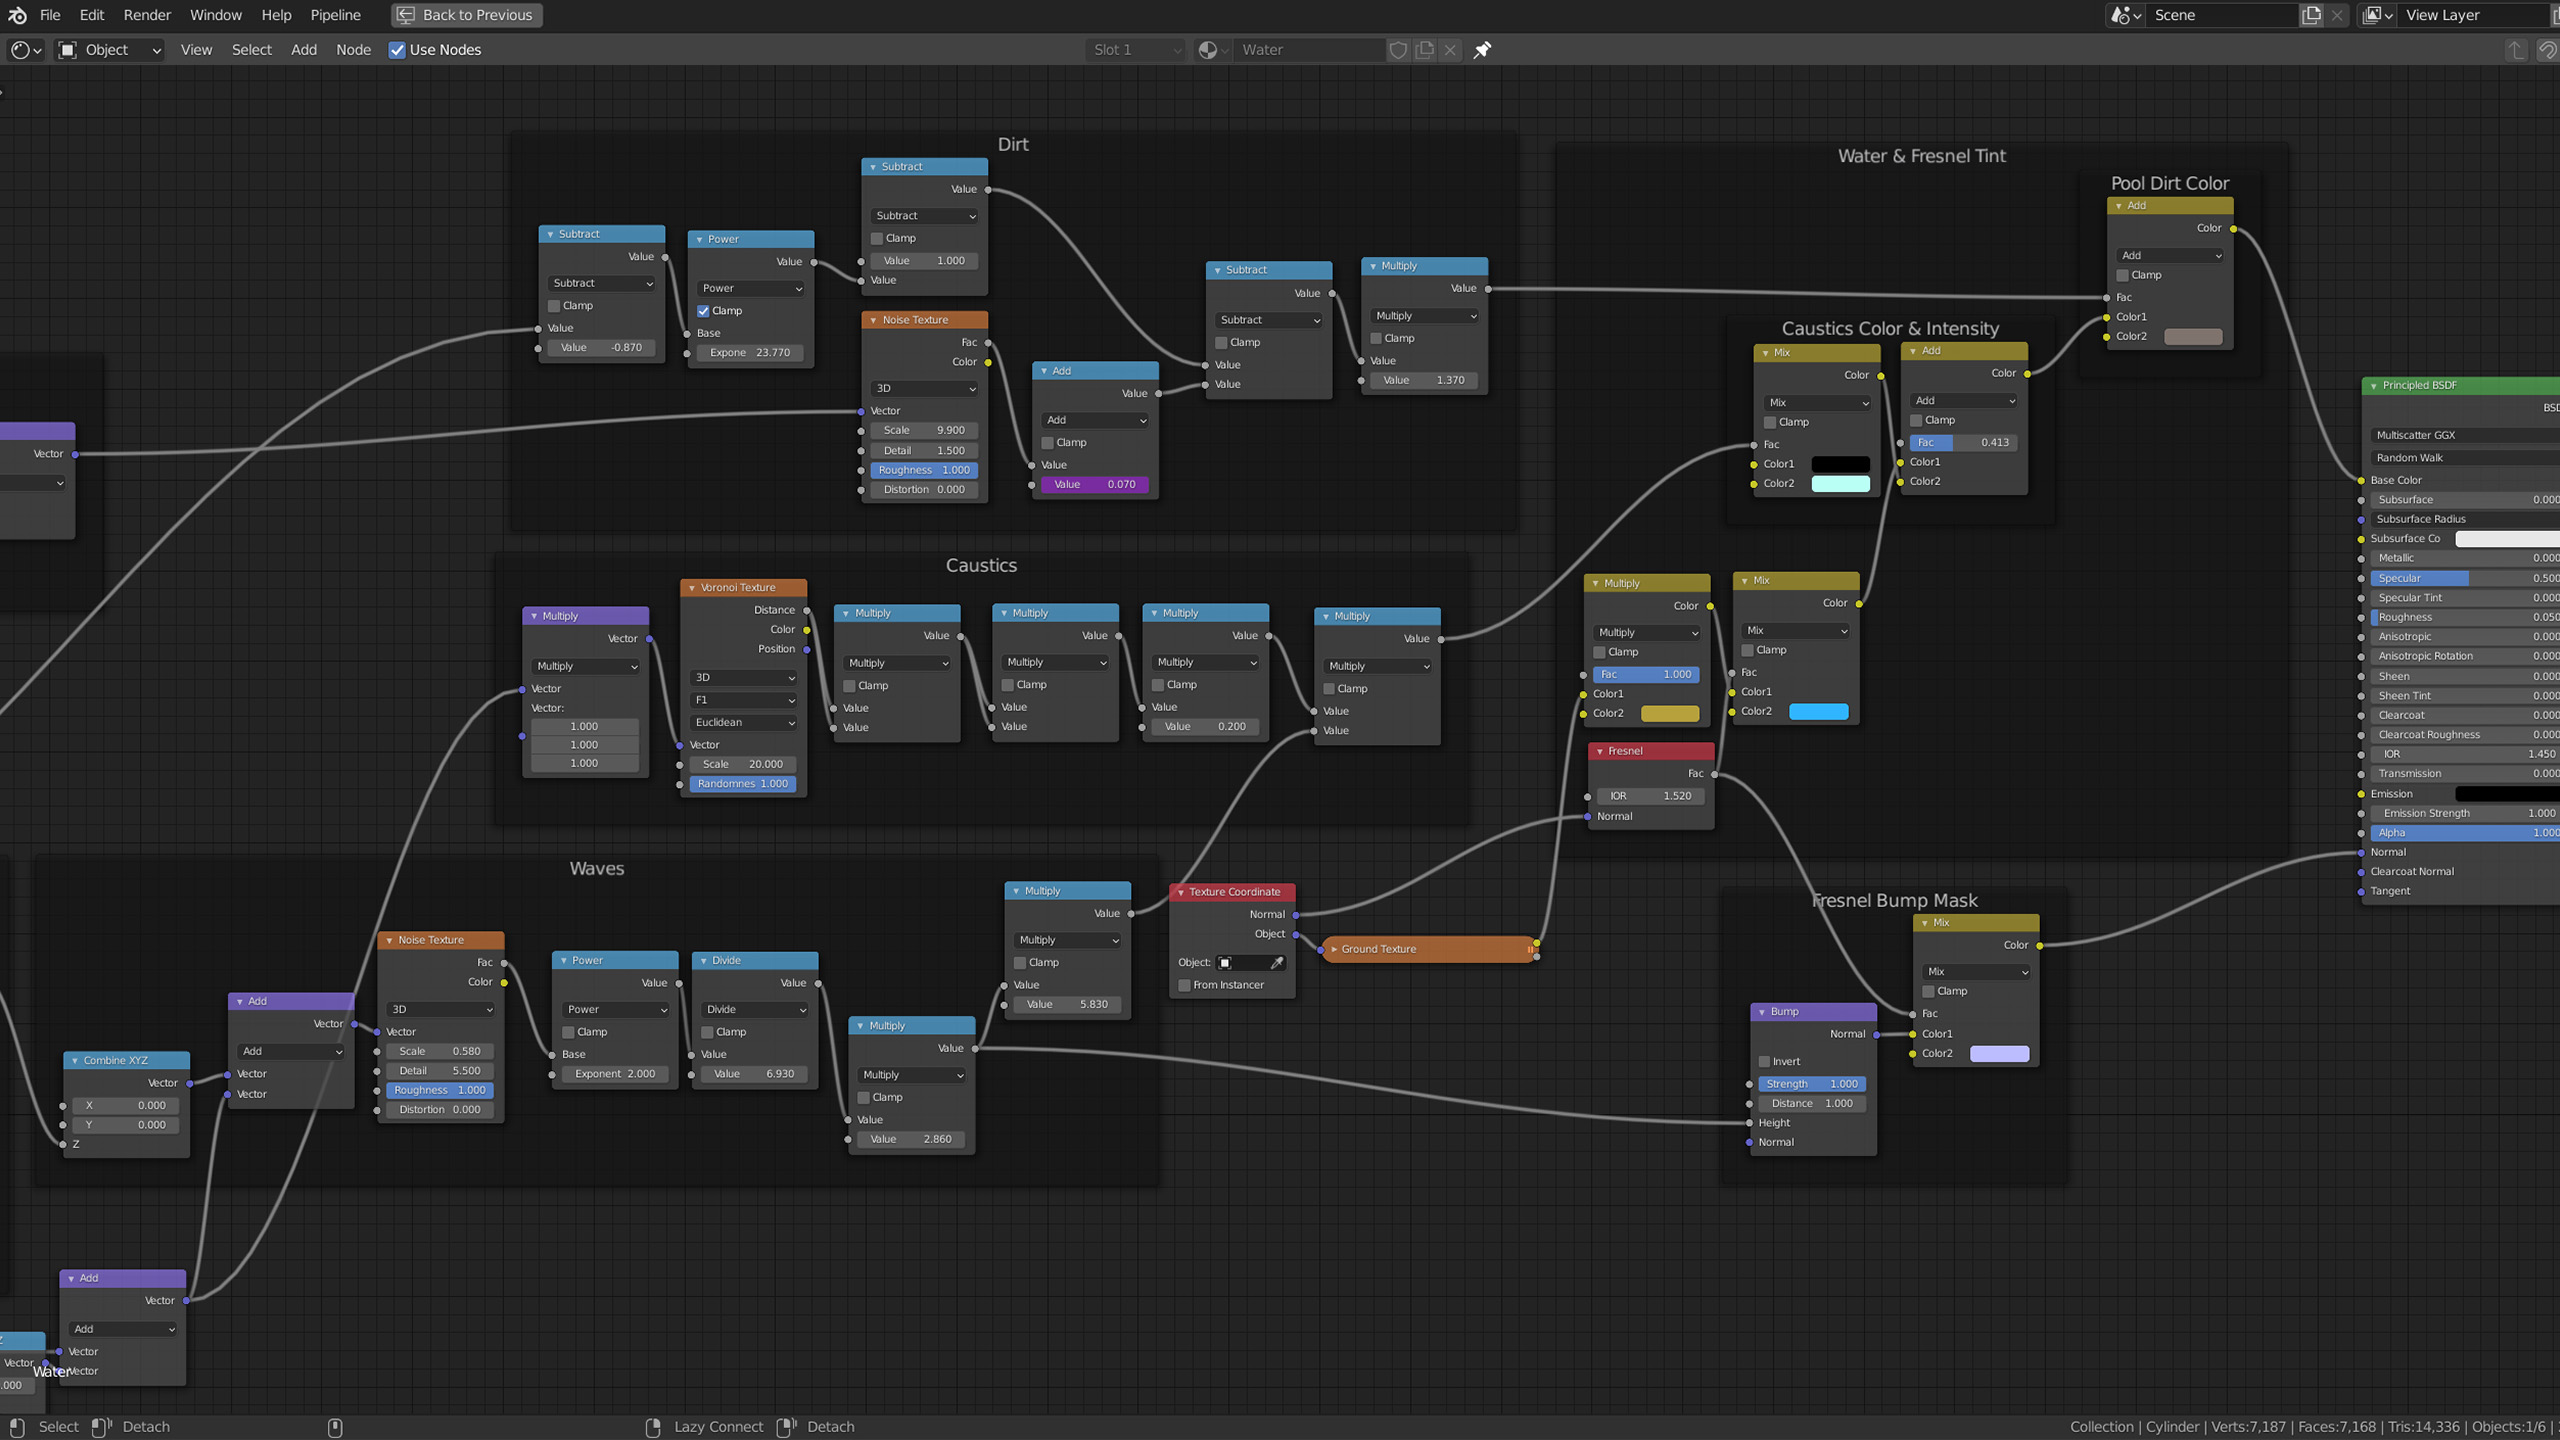Open the Node menu in the header
The image size is (2560, 1440).
pos(353,49)
